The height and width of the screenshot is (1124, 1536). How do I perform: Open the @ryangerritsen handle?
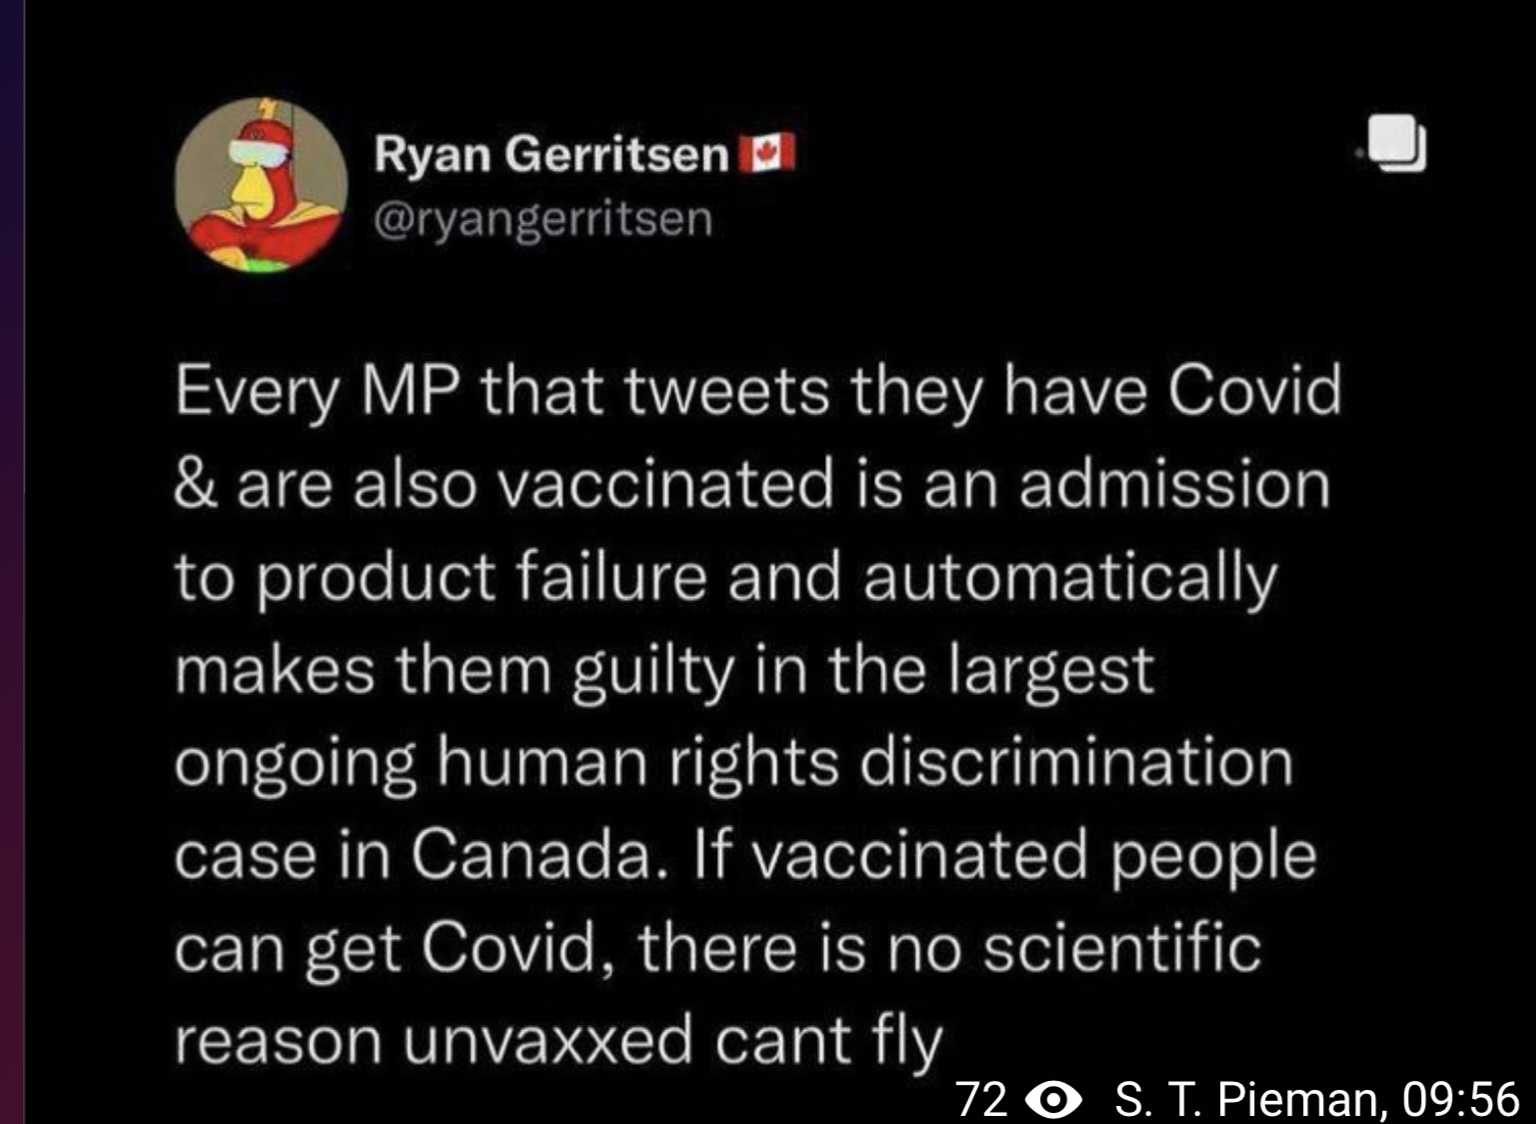point(543,219)
